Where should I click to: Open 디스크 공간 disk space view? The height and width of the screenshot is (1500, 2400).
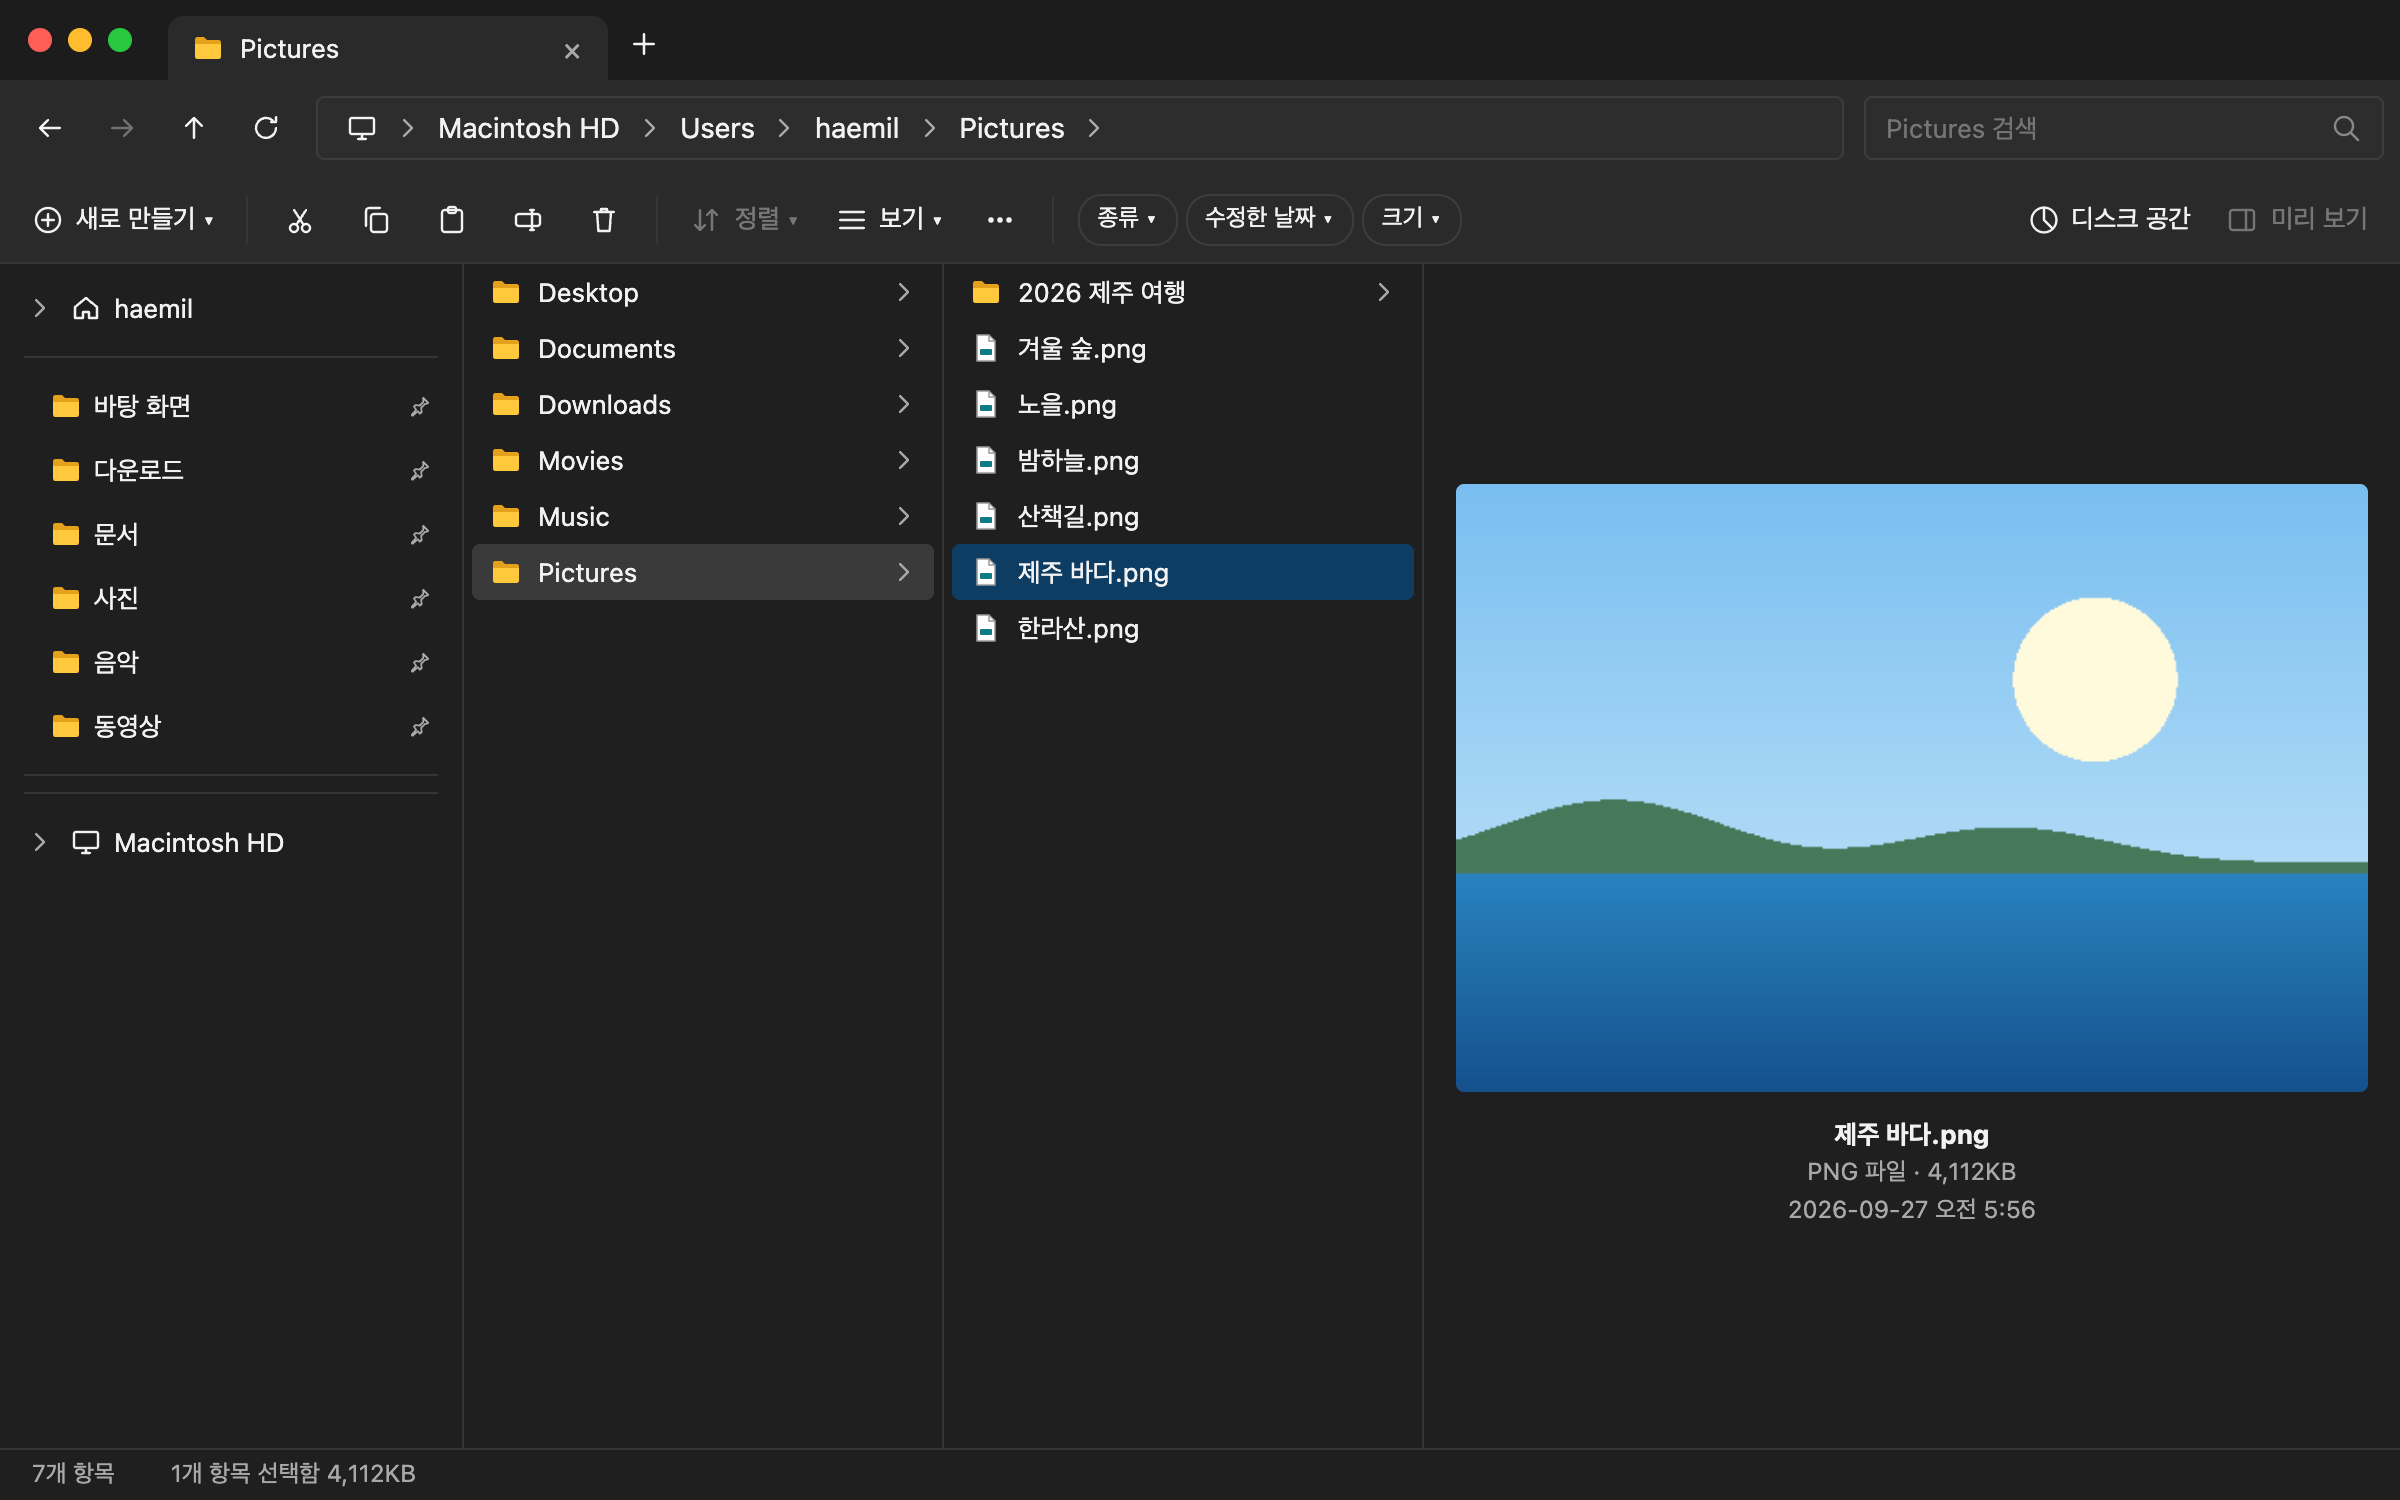(2110, 219)
